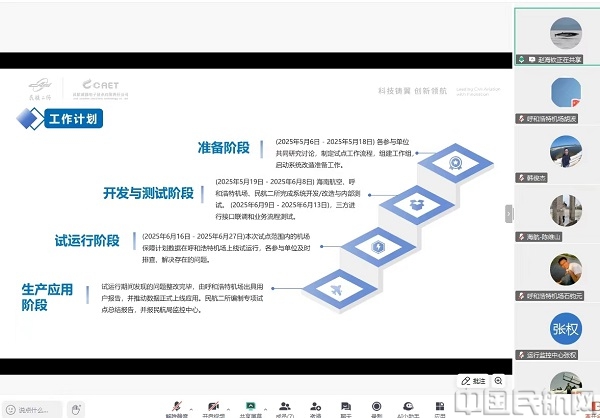This screenshot has height=418, width=600.
Task: Click the share screen icon
Action: (251, 407)
